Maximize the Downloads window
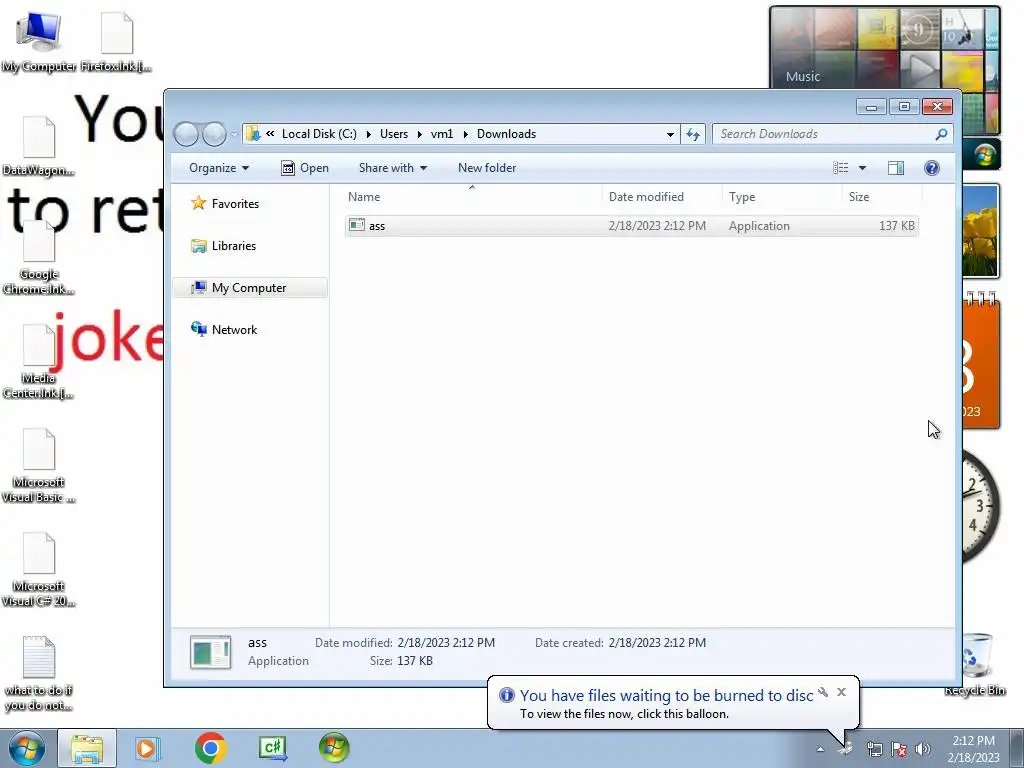1024x768 pixels. [904, 106]
